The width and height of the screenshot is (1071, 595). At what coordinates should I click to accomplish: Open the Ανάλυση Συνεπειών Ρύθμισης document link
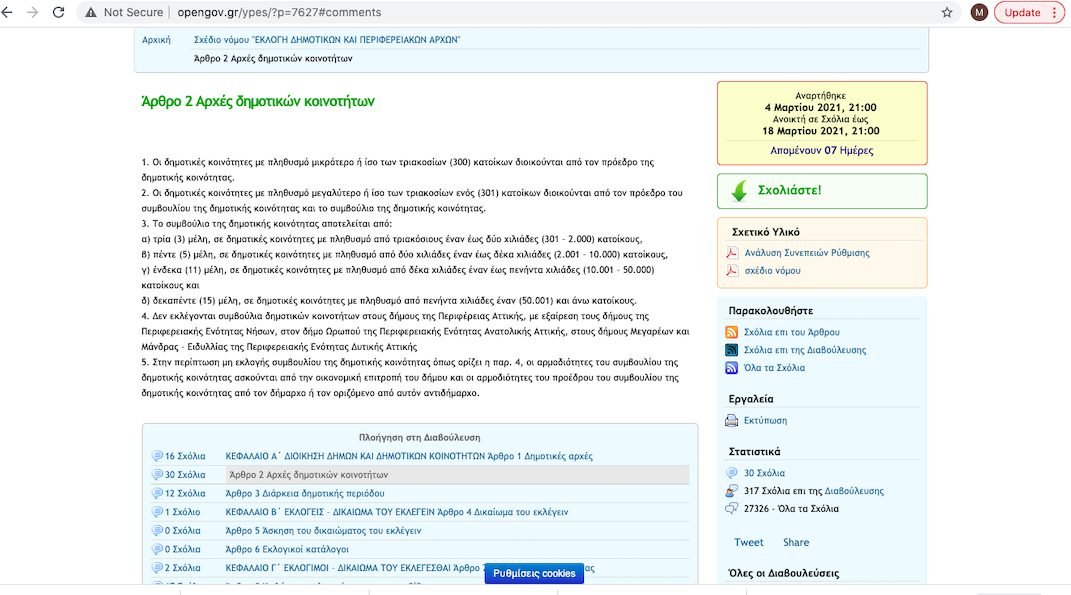[807, 253]
